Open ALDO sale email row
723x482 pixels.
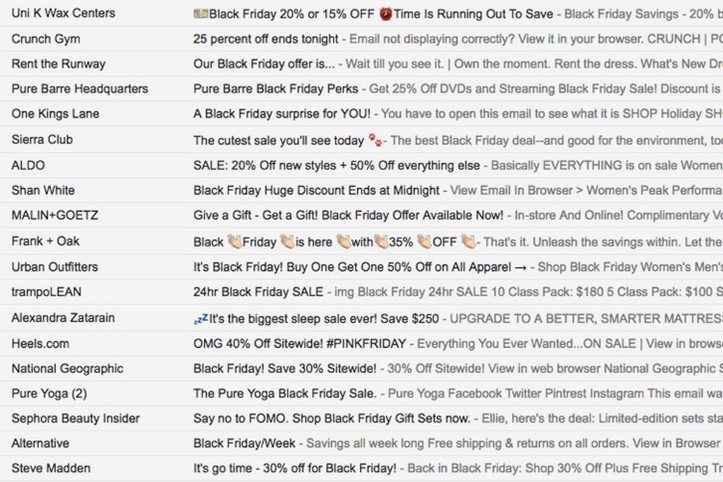point(362,165)
